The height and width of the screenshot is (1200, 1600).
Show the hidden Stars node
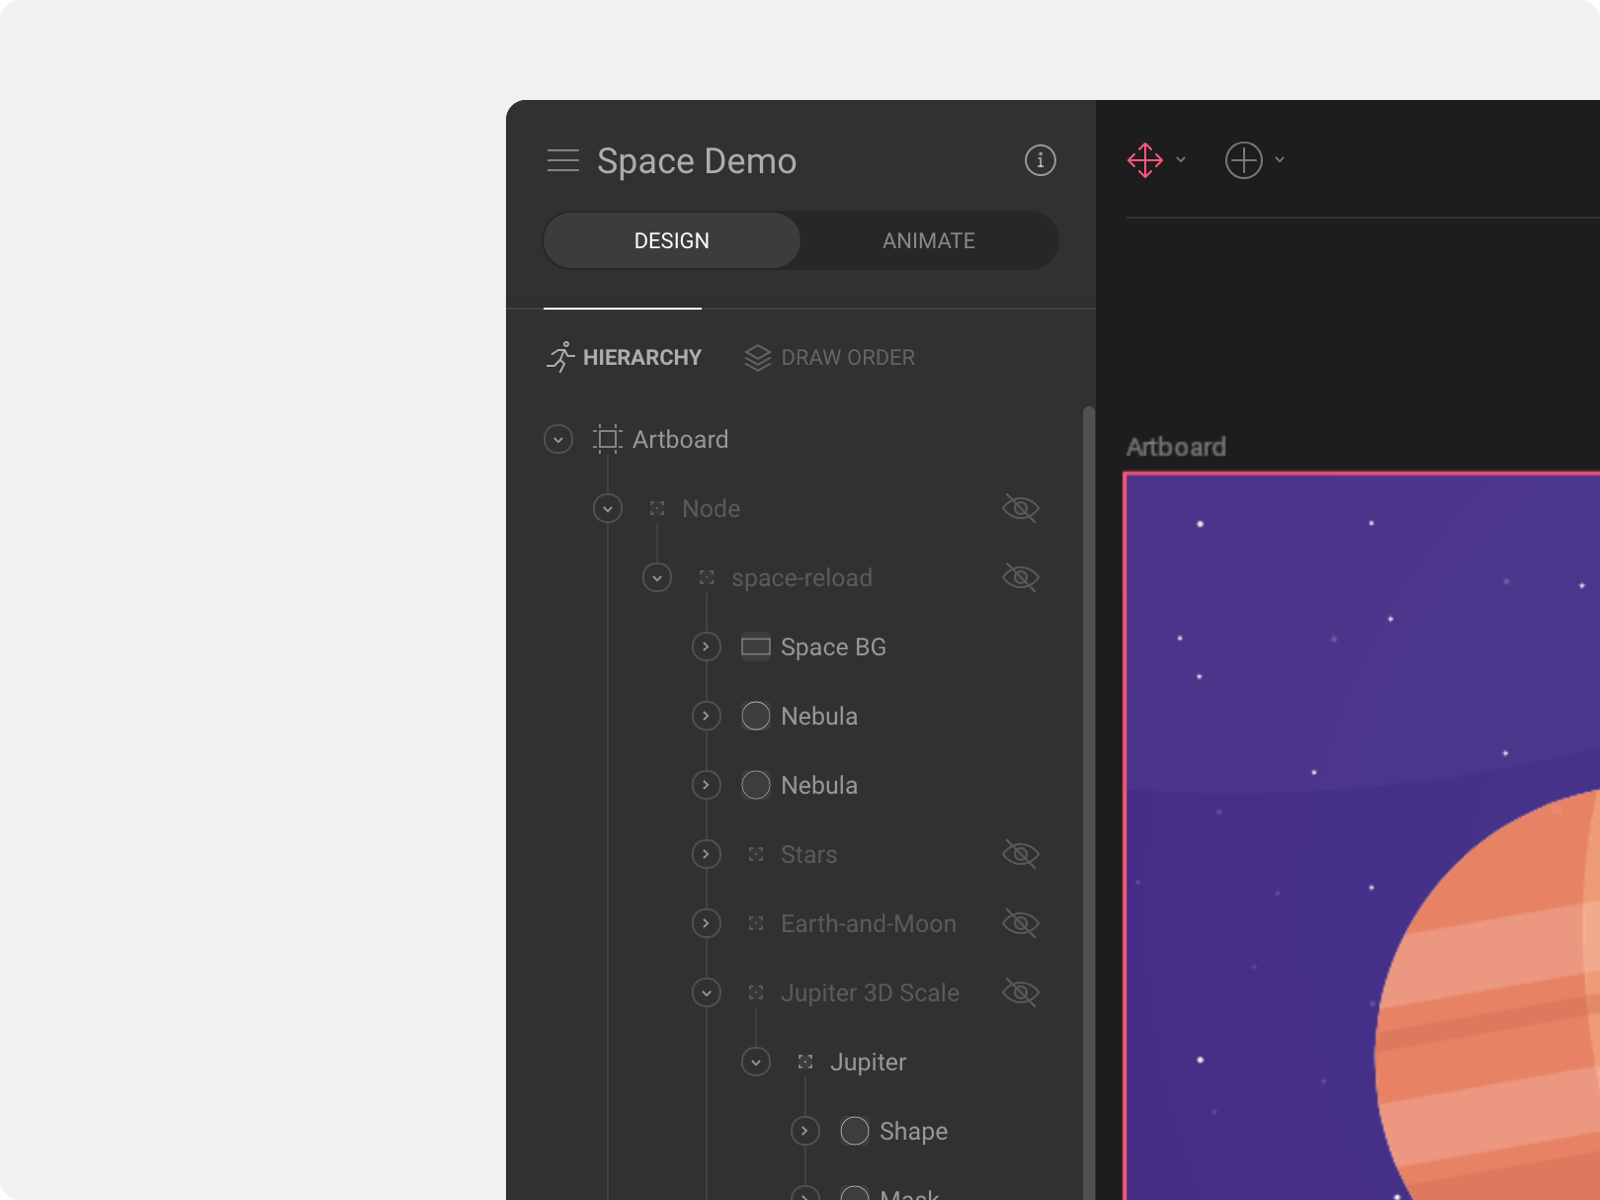(1021, 854)
